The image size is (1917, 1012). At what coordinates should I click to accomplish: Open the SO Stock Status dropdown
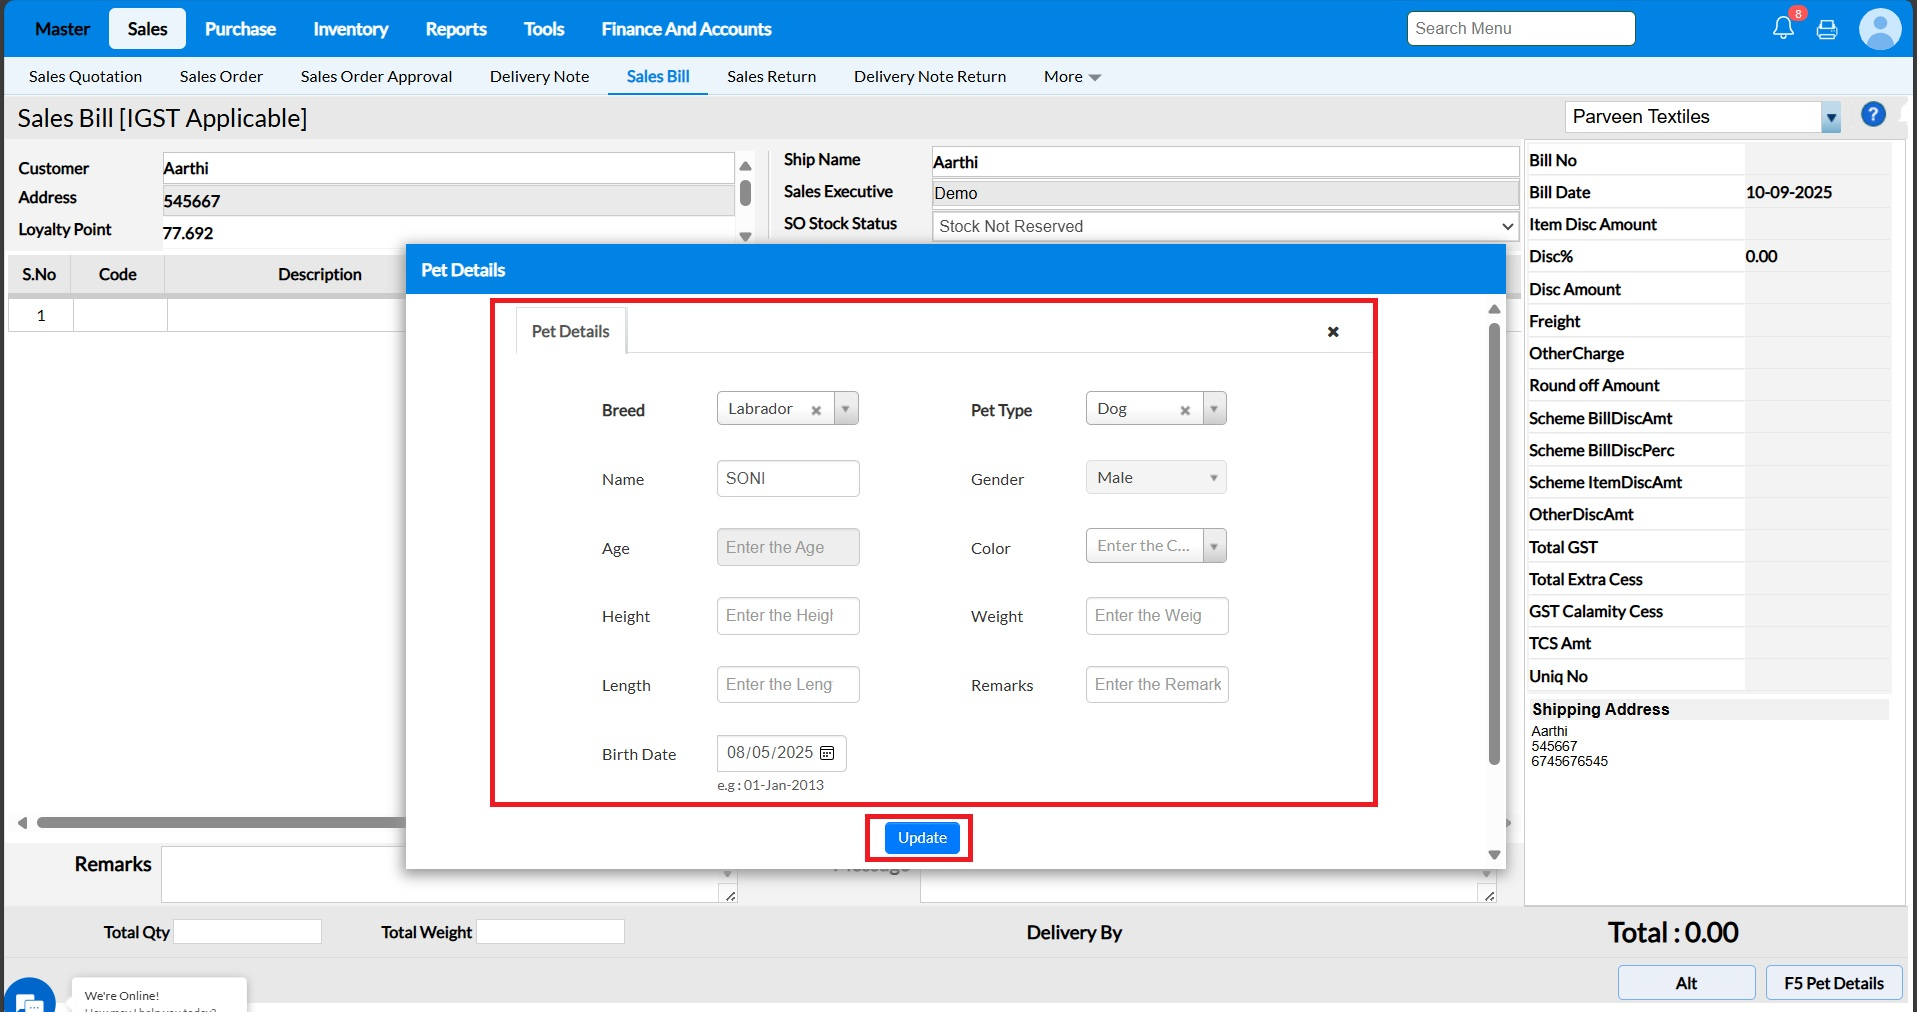1226,226
